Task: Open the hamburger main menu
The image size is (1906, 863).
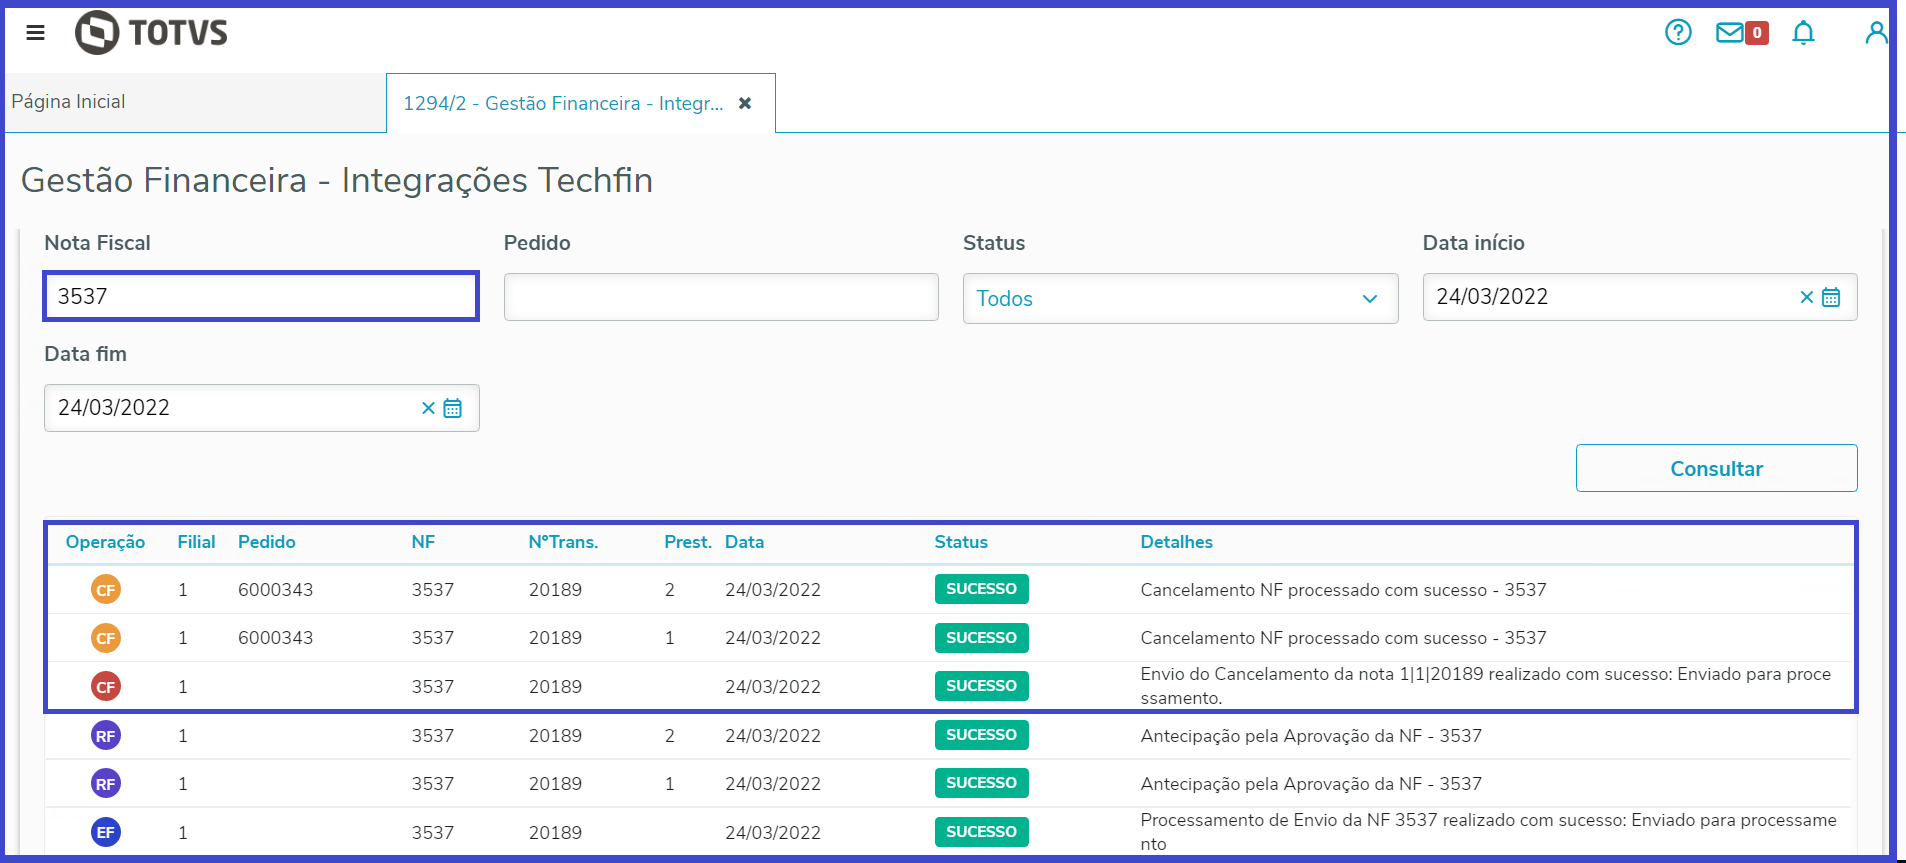Action: coord(35,33)
